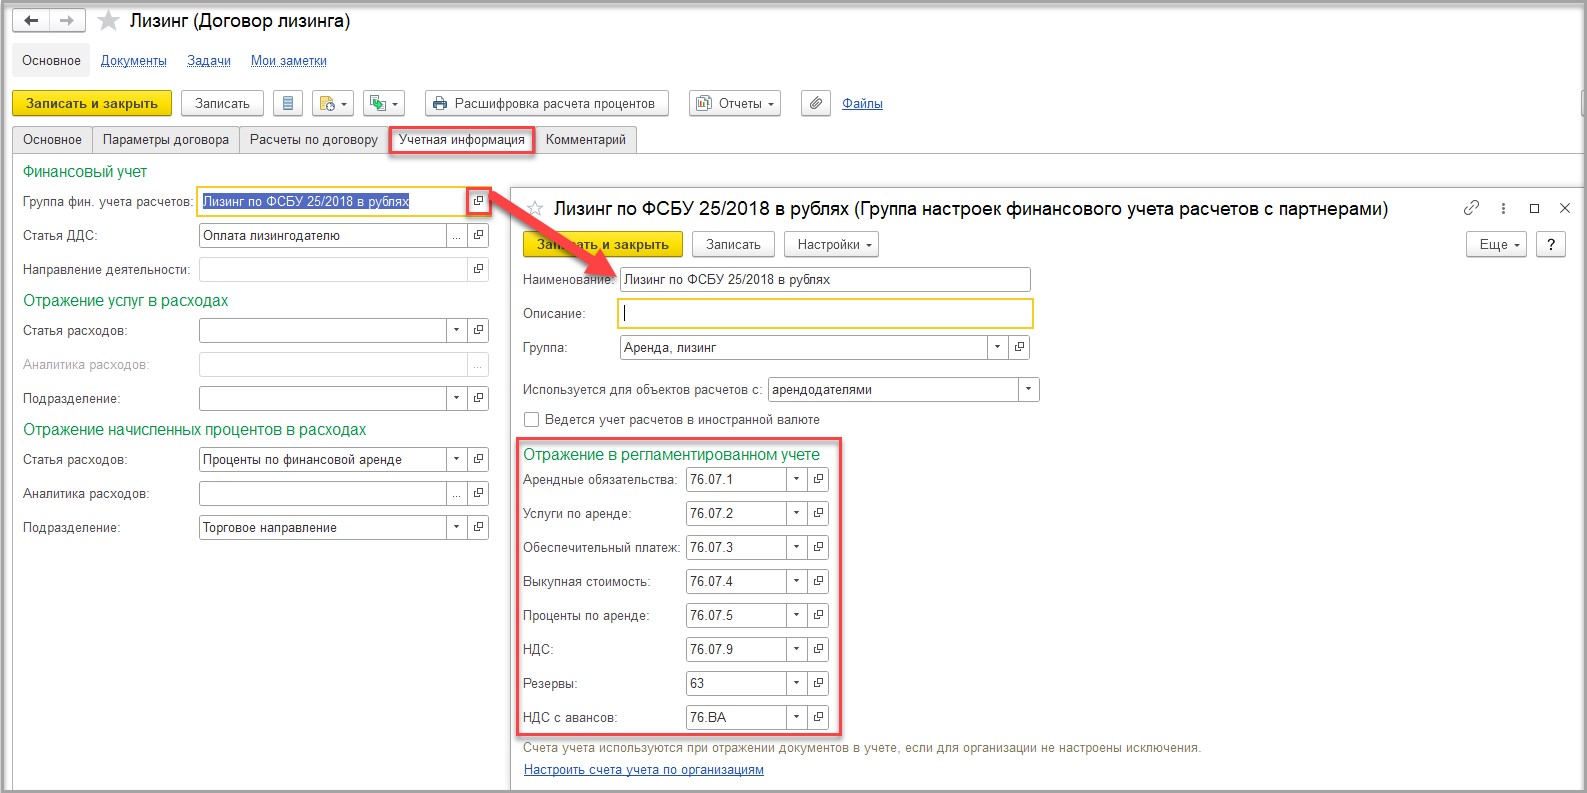Expand the НДС account dropdown 76.07.9
The image size is (1587, 793).
click(x=796, y=649)
